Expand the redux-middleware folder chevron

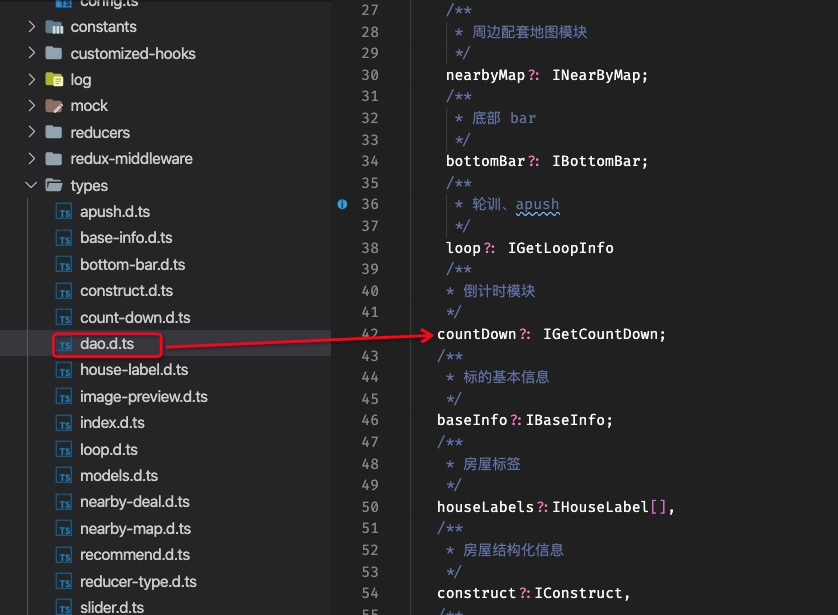click(x=32, y=158)
